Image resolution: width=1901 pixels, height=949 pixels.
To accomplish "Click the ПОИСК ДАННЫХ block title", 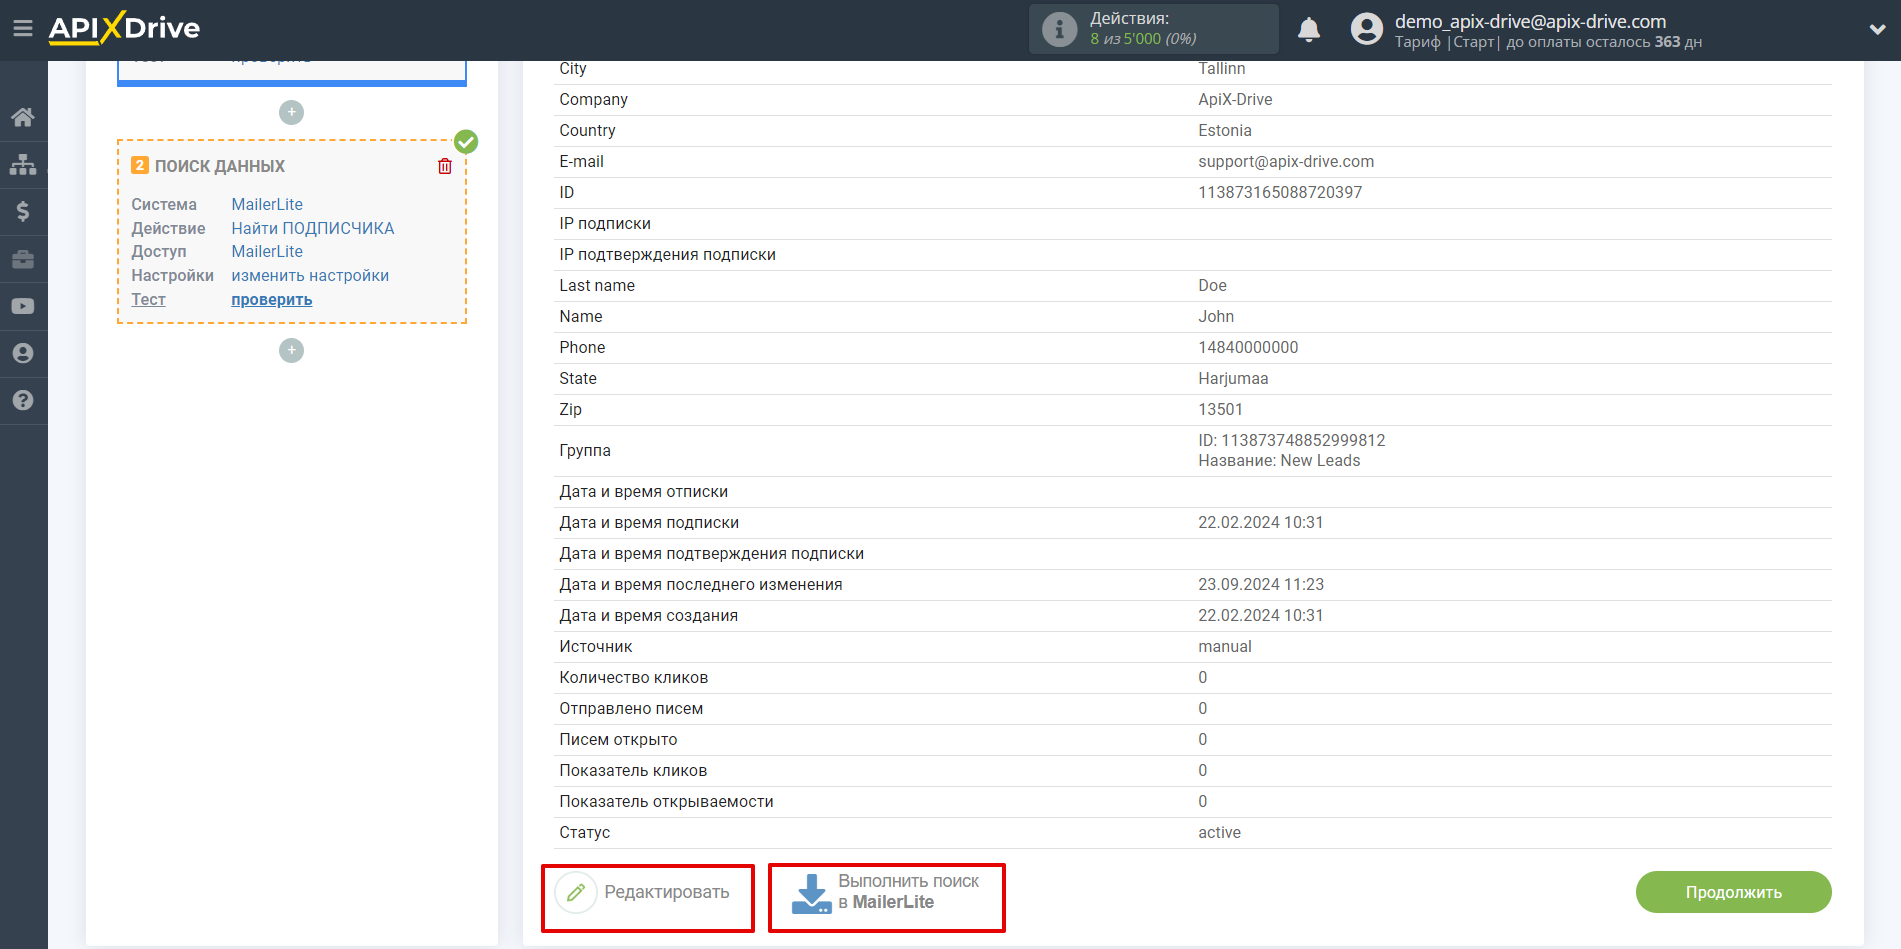I will (x=220, y=166).
